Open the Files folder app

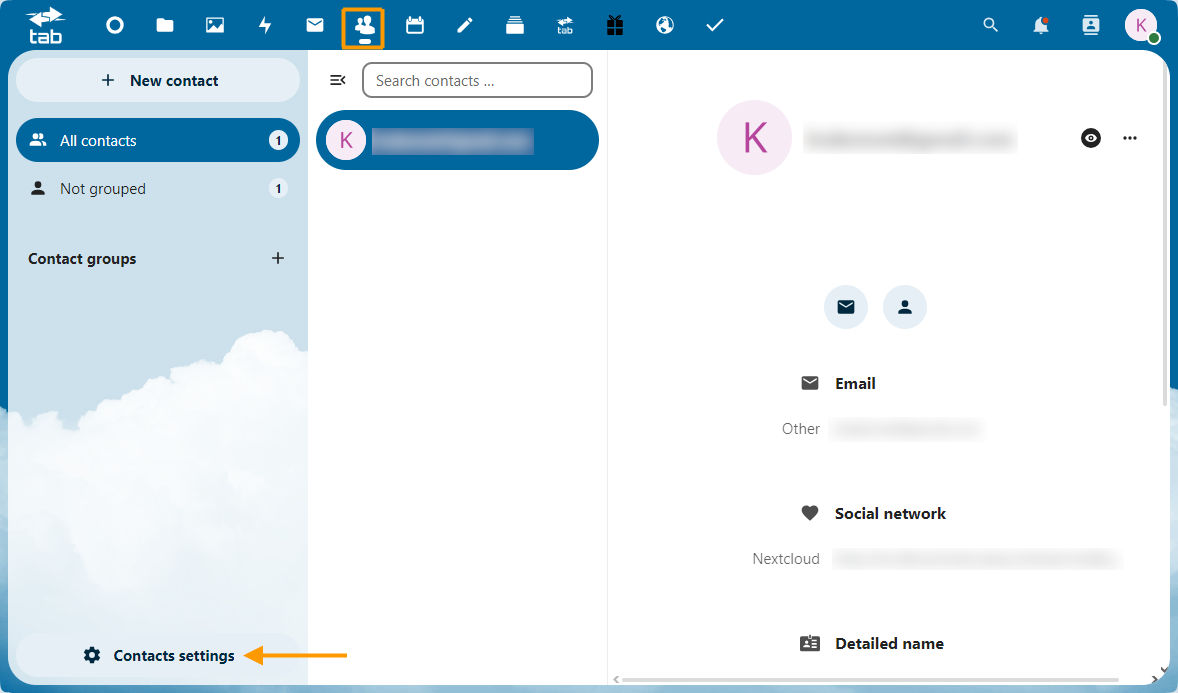[x=165, y=26]
